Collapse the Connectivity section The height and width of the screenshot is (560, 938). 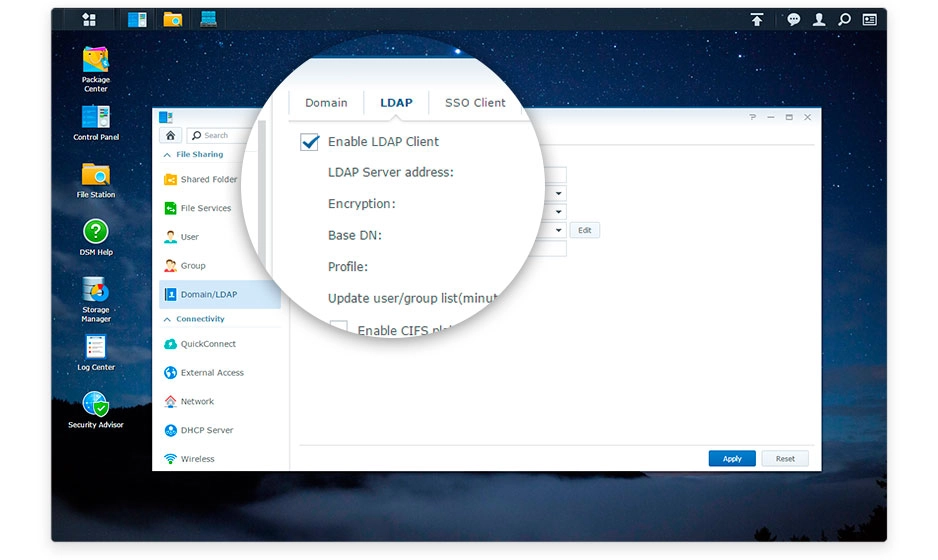point(167,319)
